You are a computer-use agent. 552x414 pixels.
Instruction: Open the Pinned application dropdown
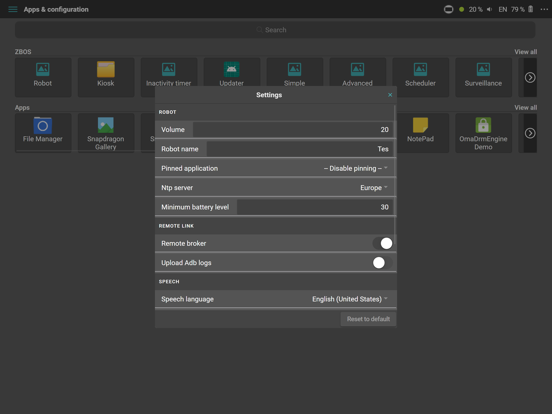click(356, 168)
